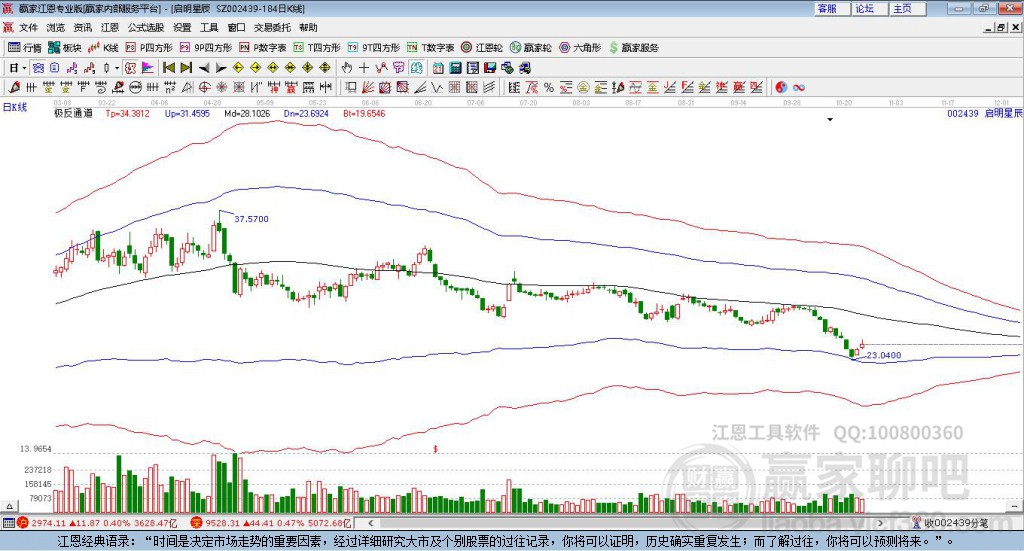Open the T数字表 number table

click(430, 48)
